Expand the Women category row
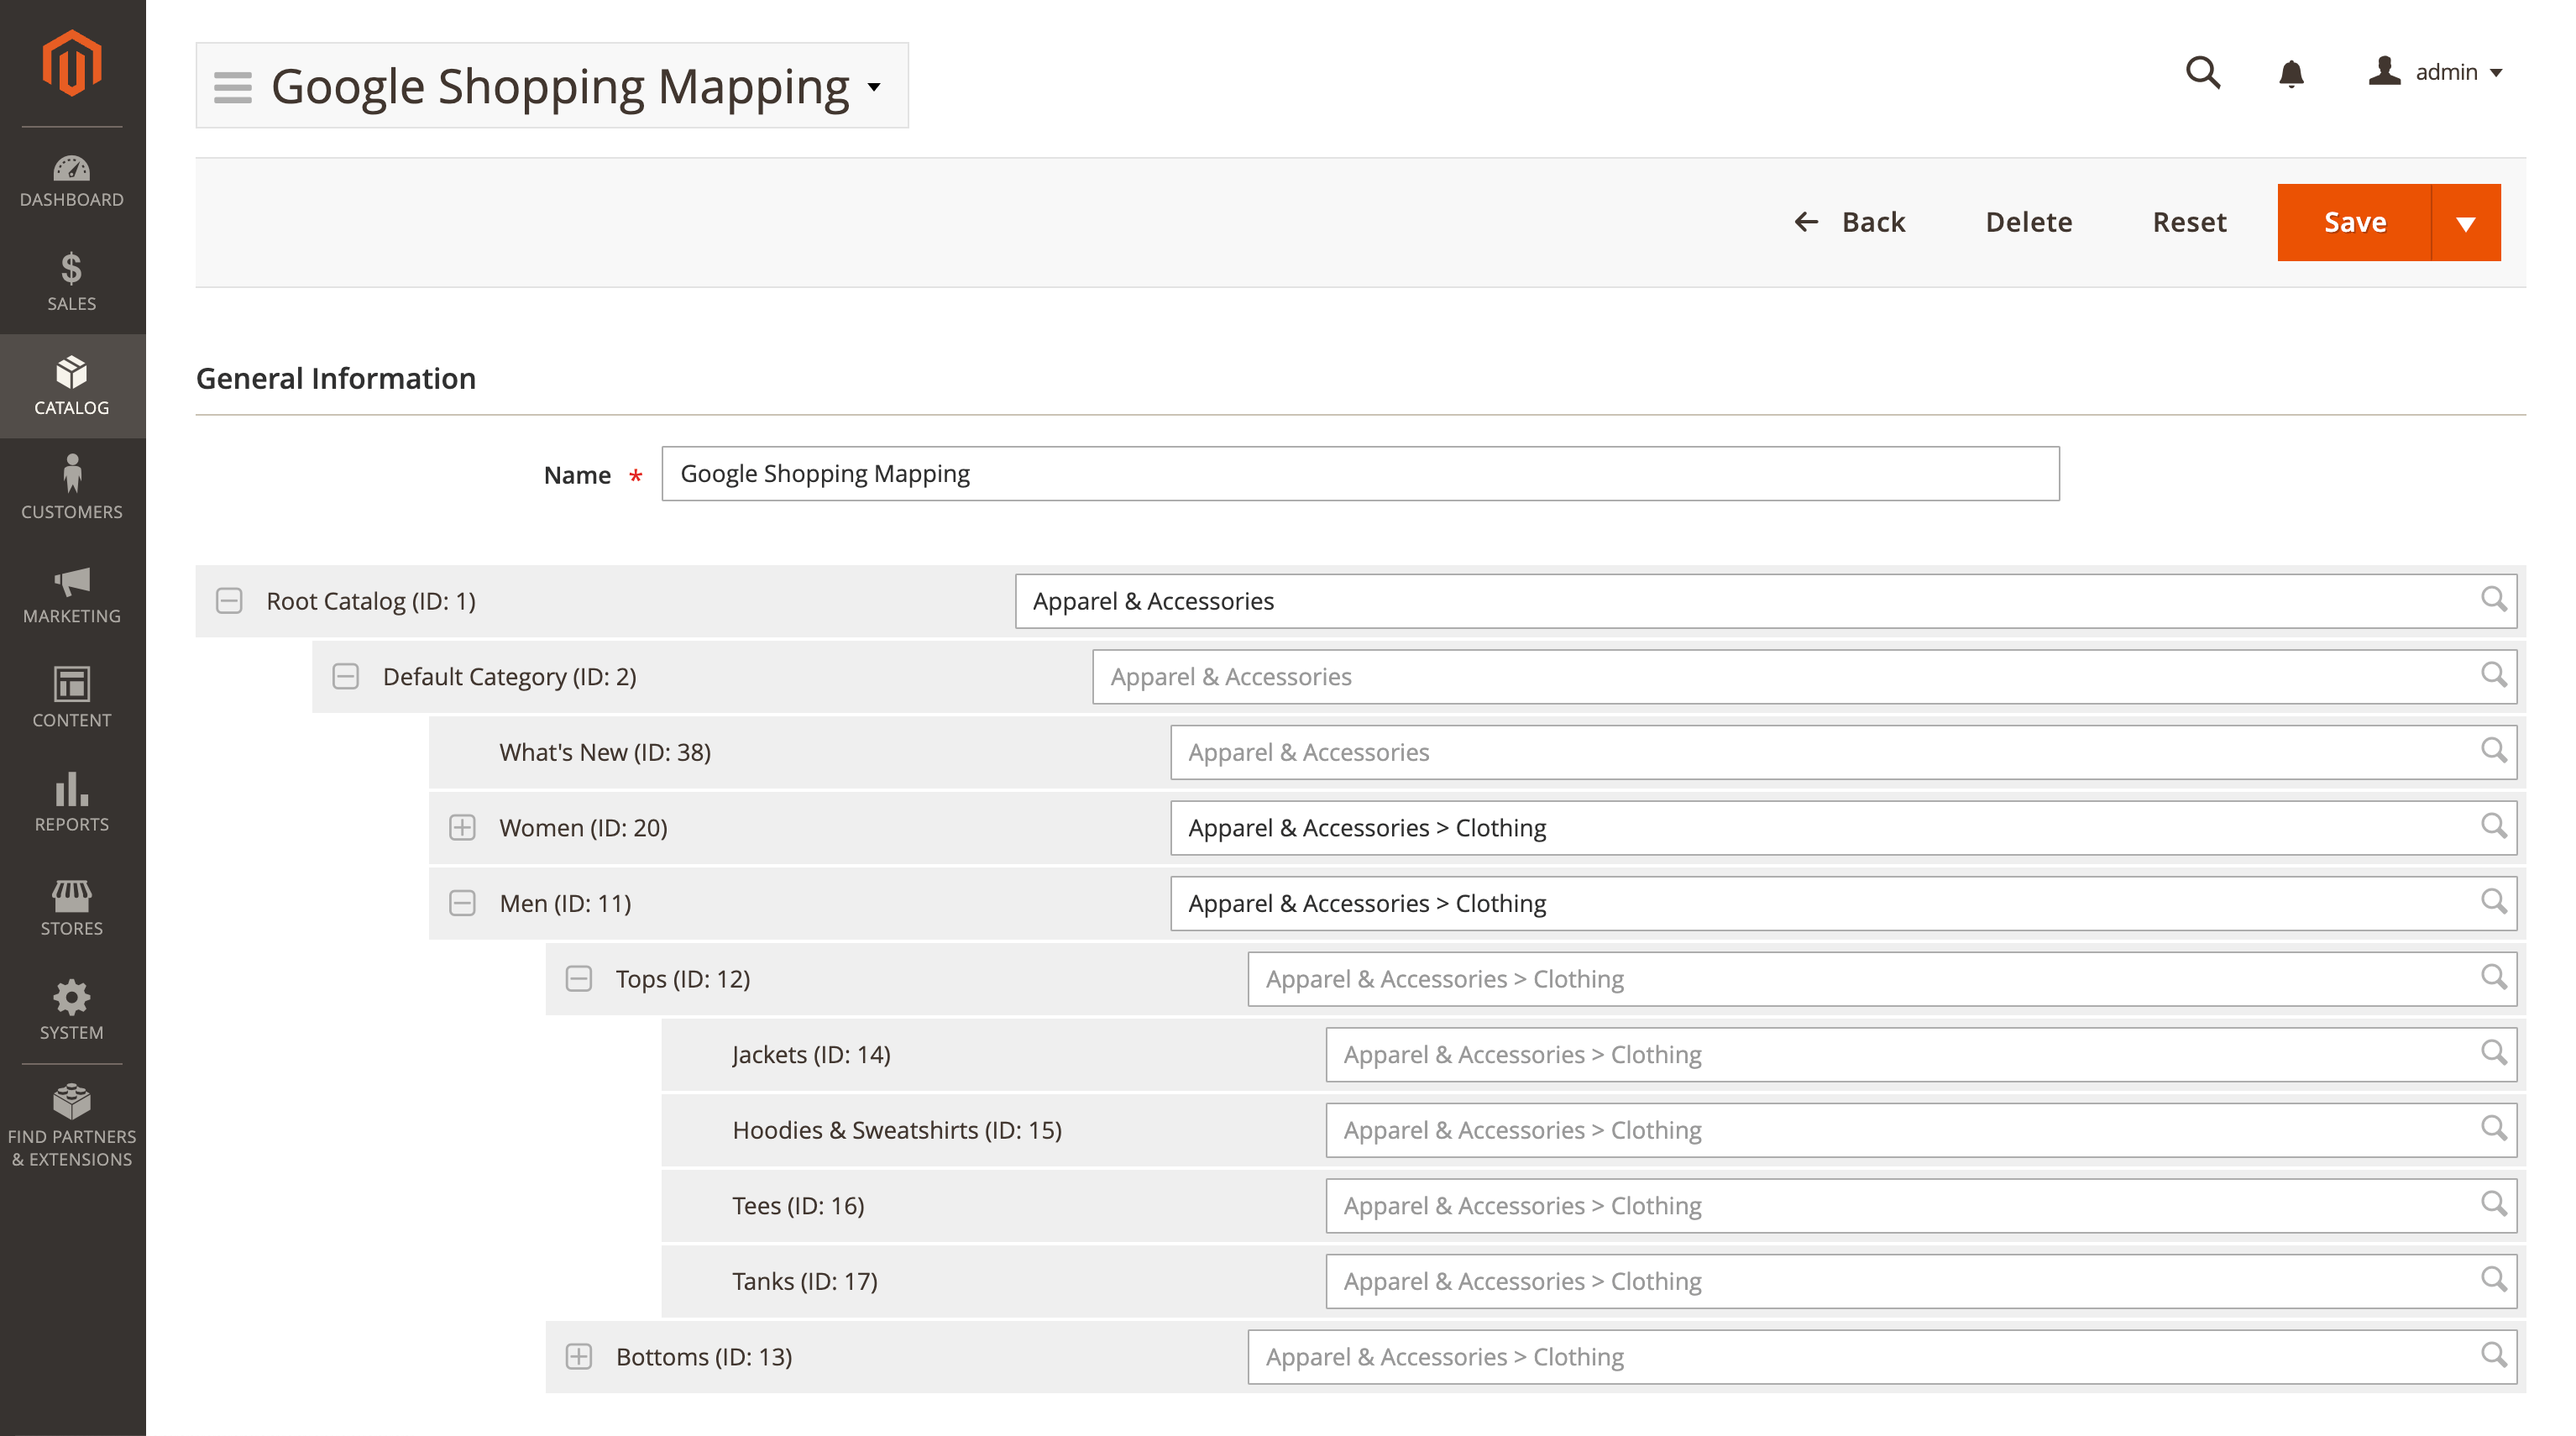Image resolution: width=2576 pixels, height=1436 pixels. click(463, 825)
